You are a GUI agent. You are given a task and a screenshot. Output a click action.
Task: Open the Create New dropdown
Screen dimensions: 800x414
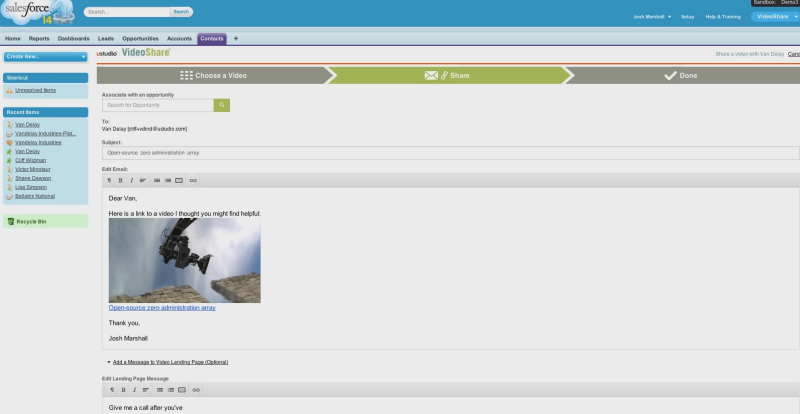coord(45,57)
